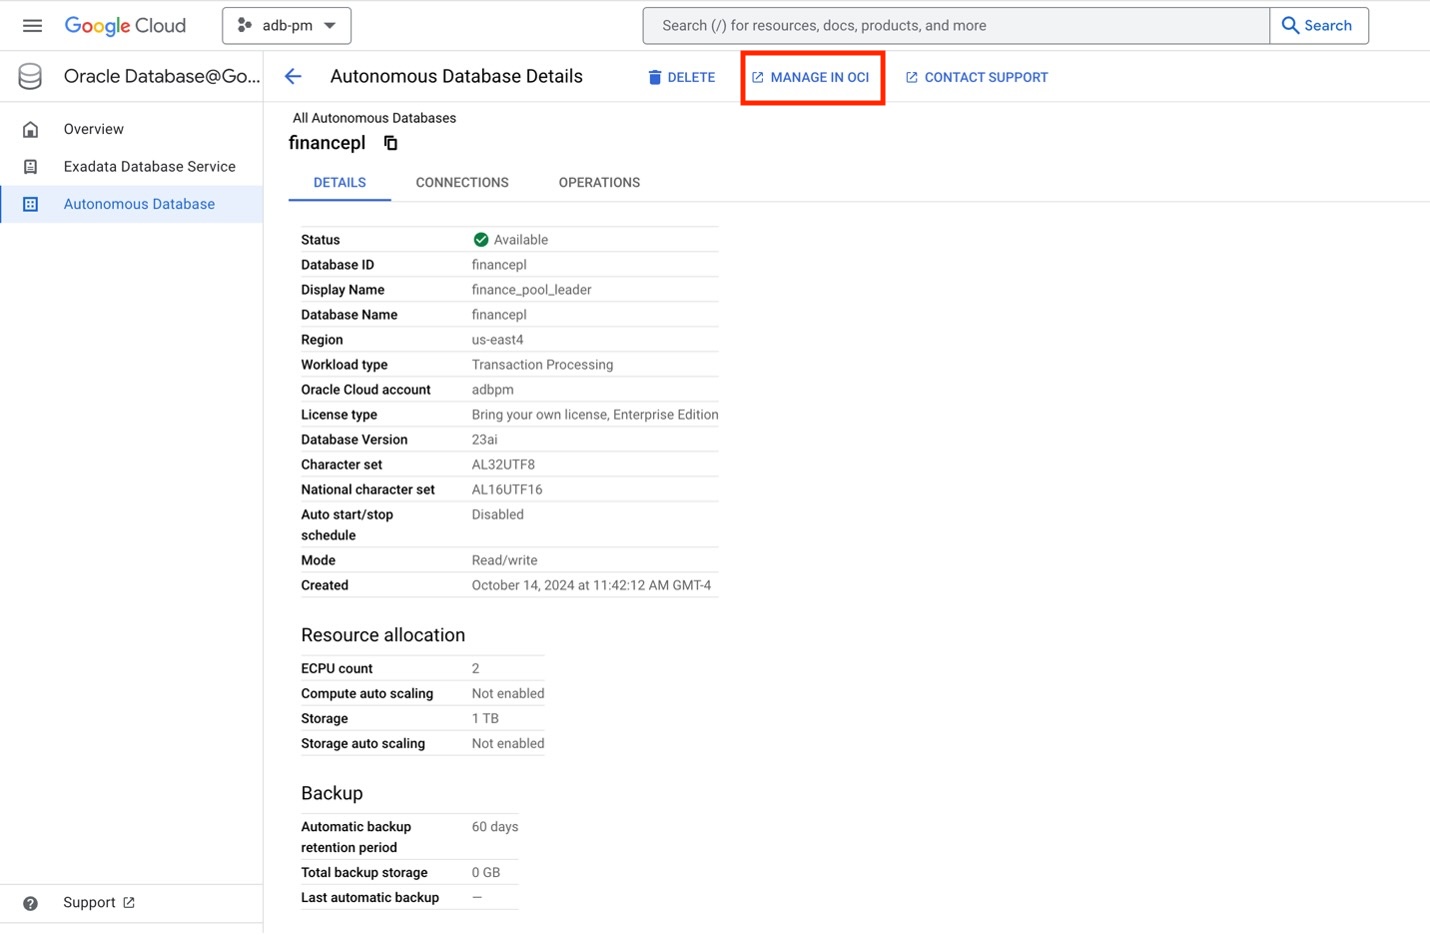Click the trash icon to delete database
The image size is (1430, 935).
[654, 77]
